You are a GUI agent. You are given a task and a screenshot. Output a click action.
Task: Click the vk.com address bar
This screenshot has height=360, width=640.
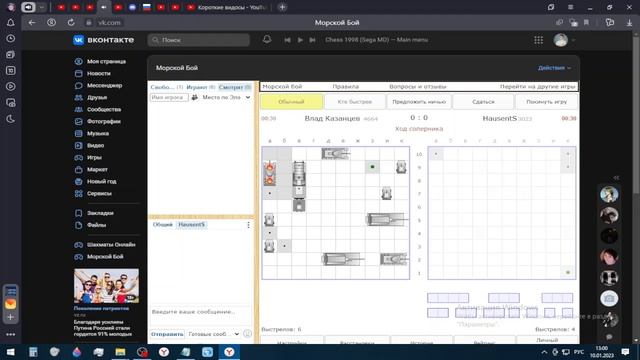click(x=109, y=22)
